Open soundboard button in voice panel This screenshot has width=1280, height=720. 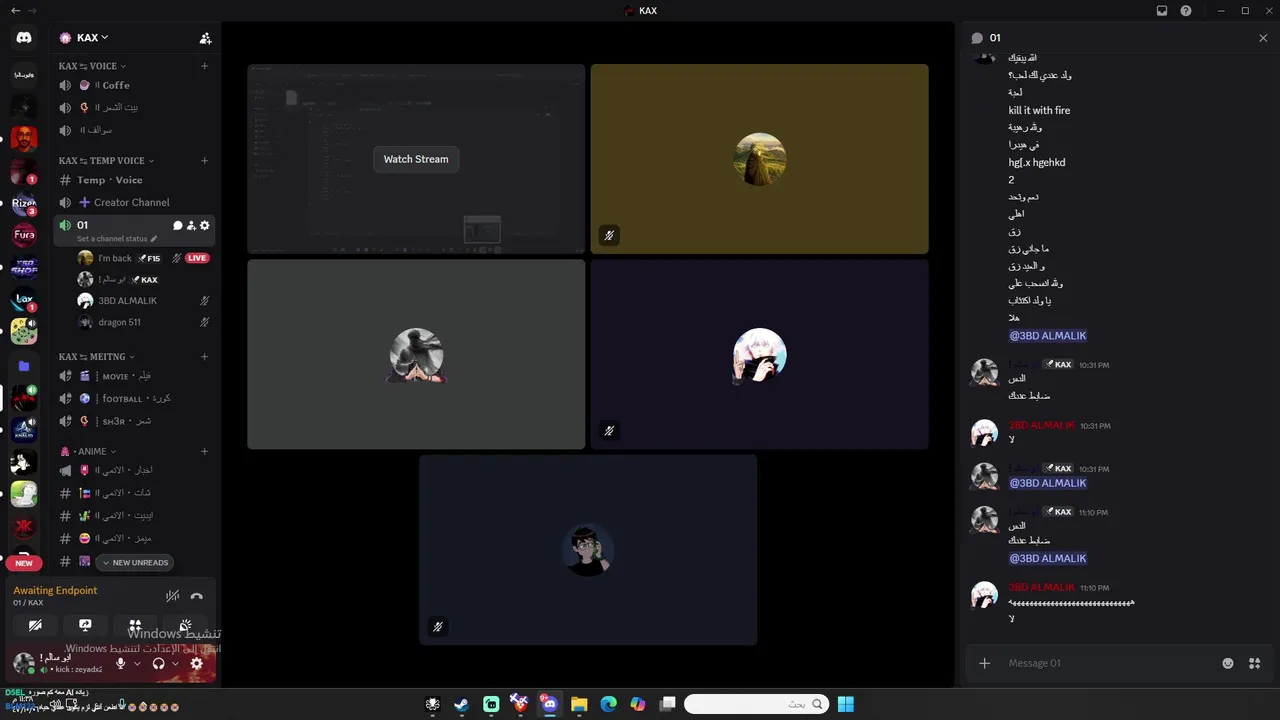pyautogui.click(x=185, y=625)
